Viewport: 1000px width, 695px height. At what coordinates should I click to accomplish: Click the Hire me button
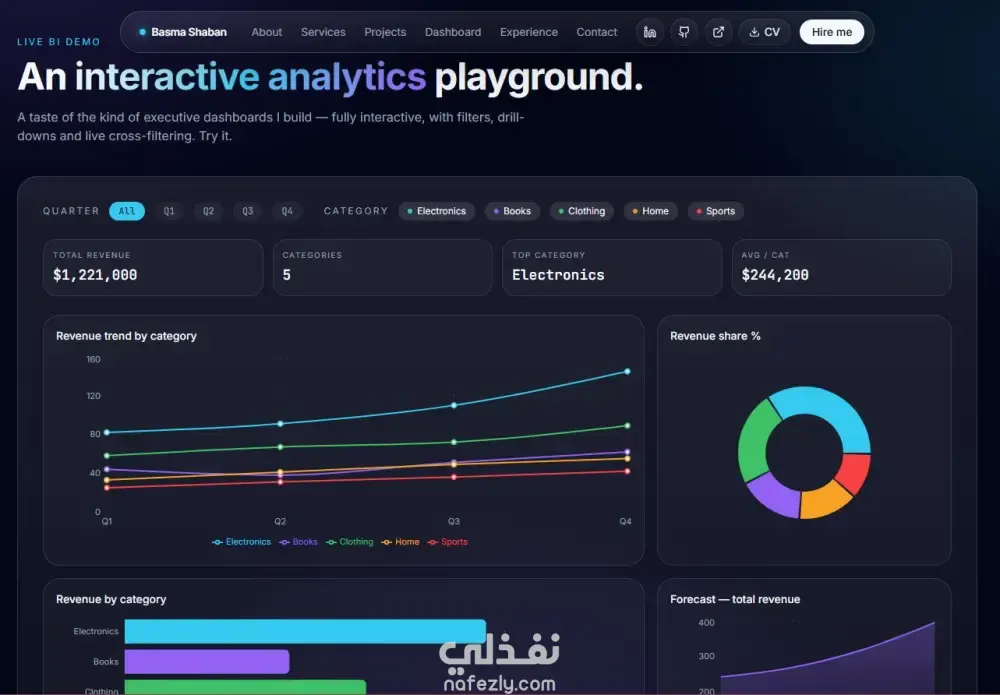[x=832, y=32]
